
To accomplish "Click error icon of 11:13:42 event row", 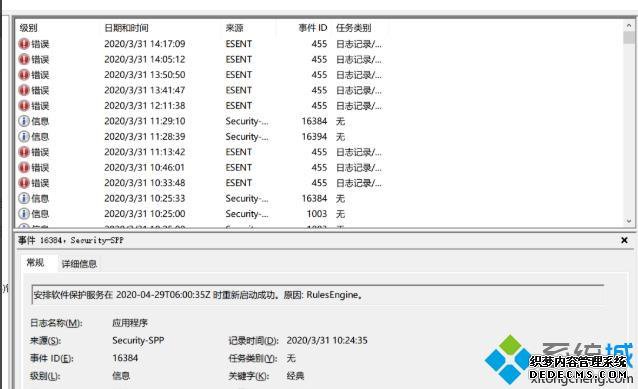I will [x=24, y=152].
